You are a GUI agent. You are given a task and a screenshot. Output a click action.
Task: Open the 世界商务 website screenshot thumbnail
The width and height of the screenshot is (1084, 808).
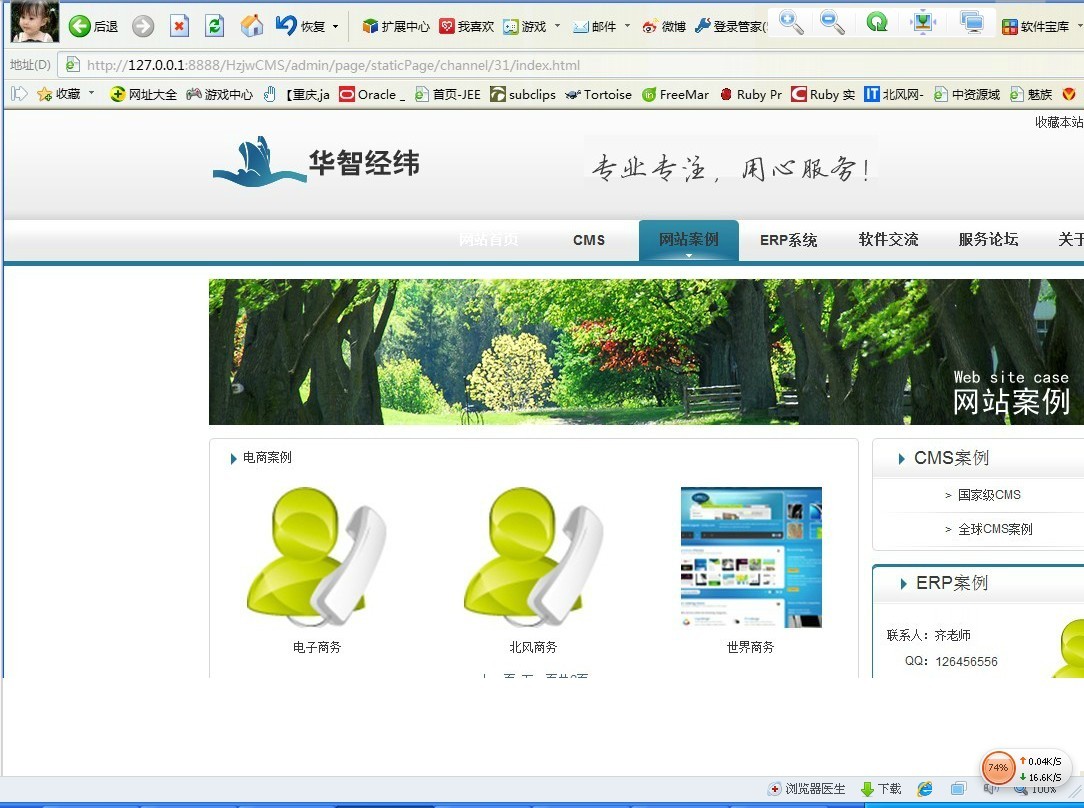click(x=751, y=557)
